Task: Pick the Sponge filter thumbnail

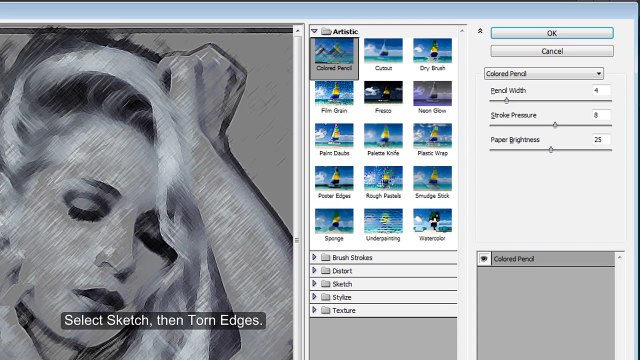Action: pos(334,225)
